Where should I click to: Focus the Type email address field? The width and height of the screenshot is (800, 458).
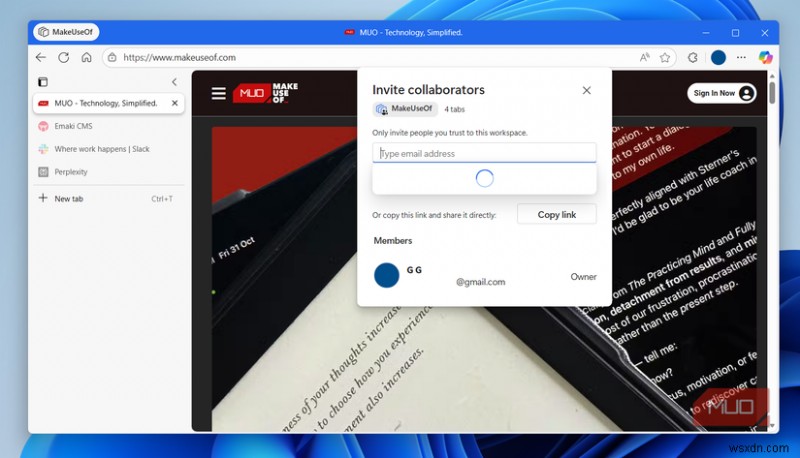point(484,153)
